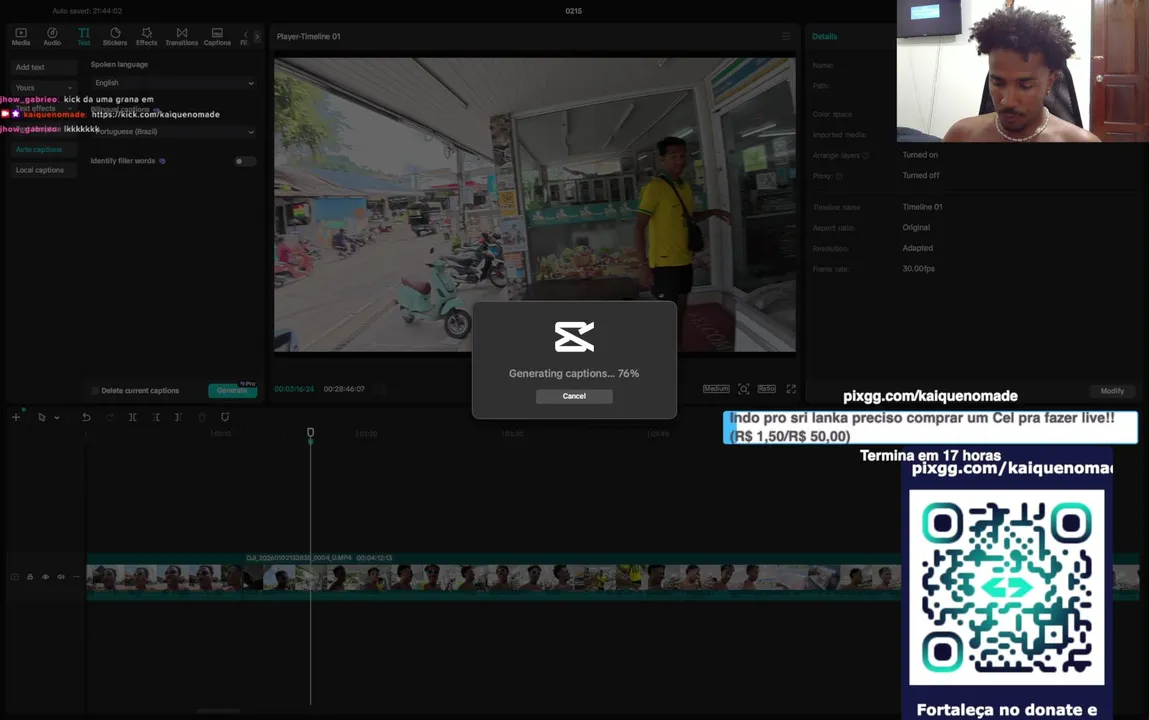Screen dimensions: 1149x720
Task: Expand cursor tool options arrow
Action: 57,418
